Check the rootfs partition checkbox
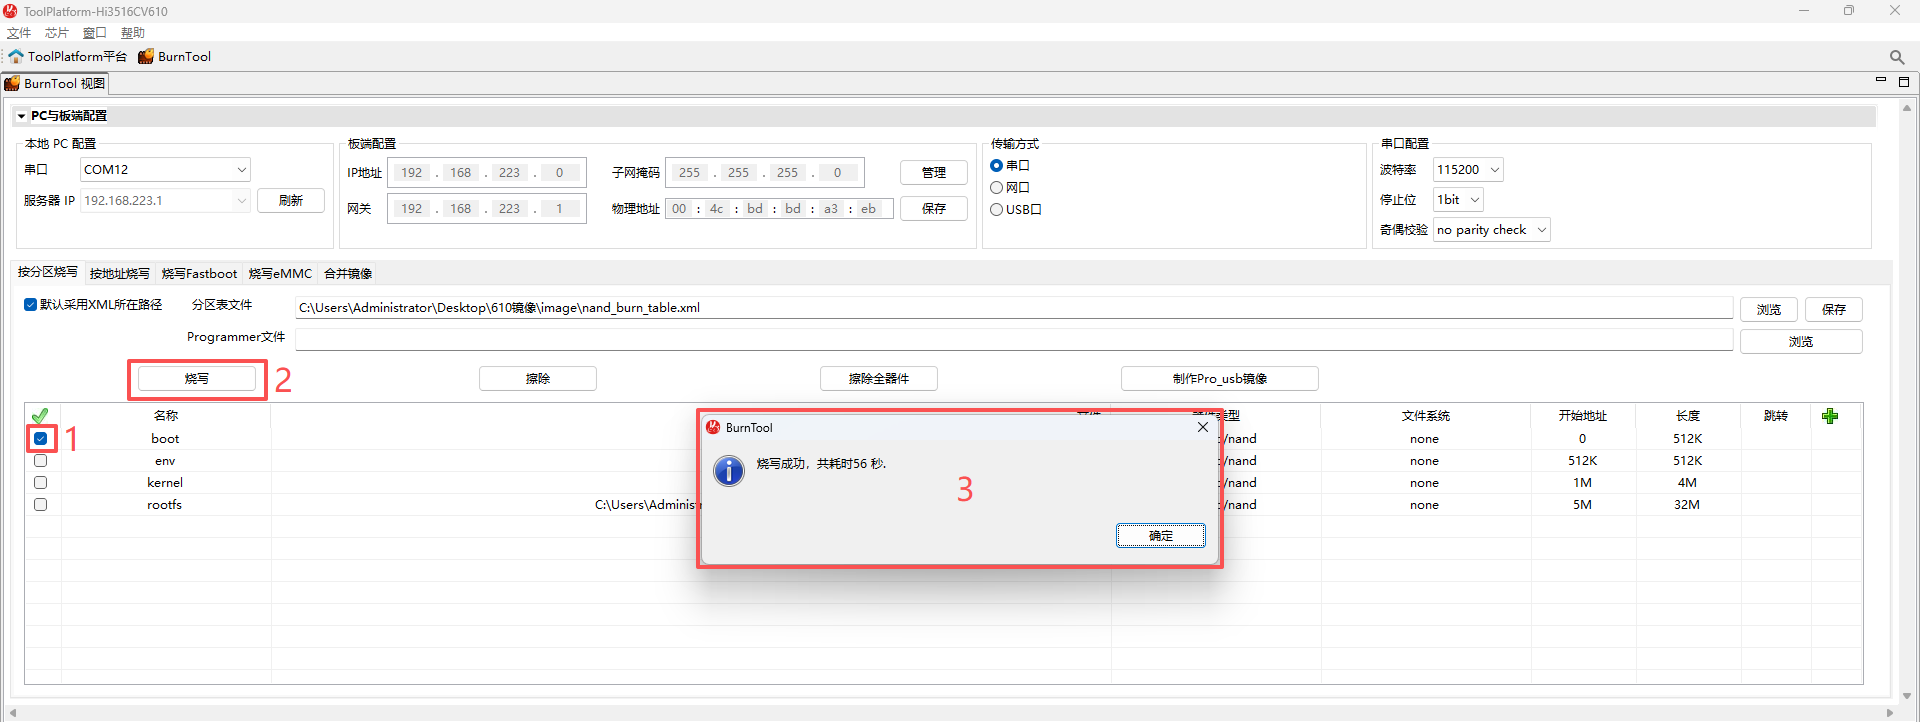This screenshot has width=1920, height=722. click(x=40, y=504)
